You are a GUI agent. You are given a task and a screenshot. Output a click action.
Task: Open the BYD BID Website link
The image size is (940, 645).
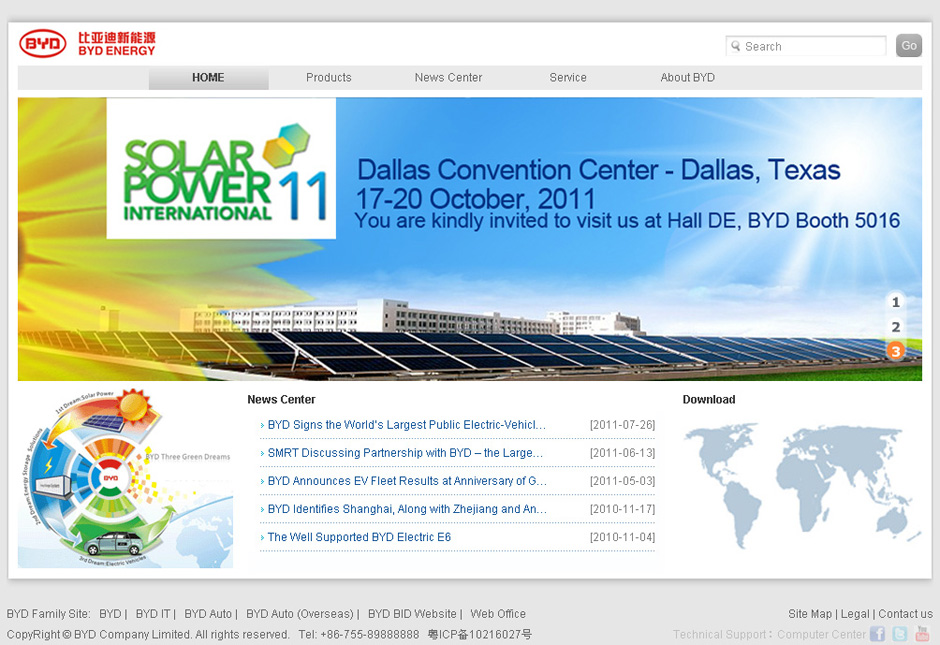point(412,614)
